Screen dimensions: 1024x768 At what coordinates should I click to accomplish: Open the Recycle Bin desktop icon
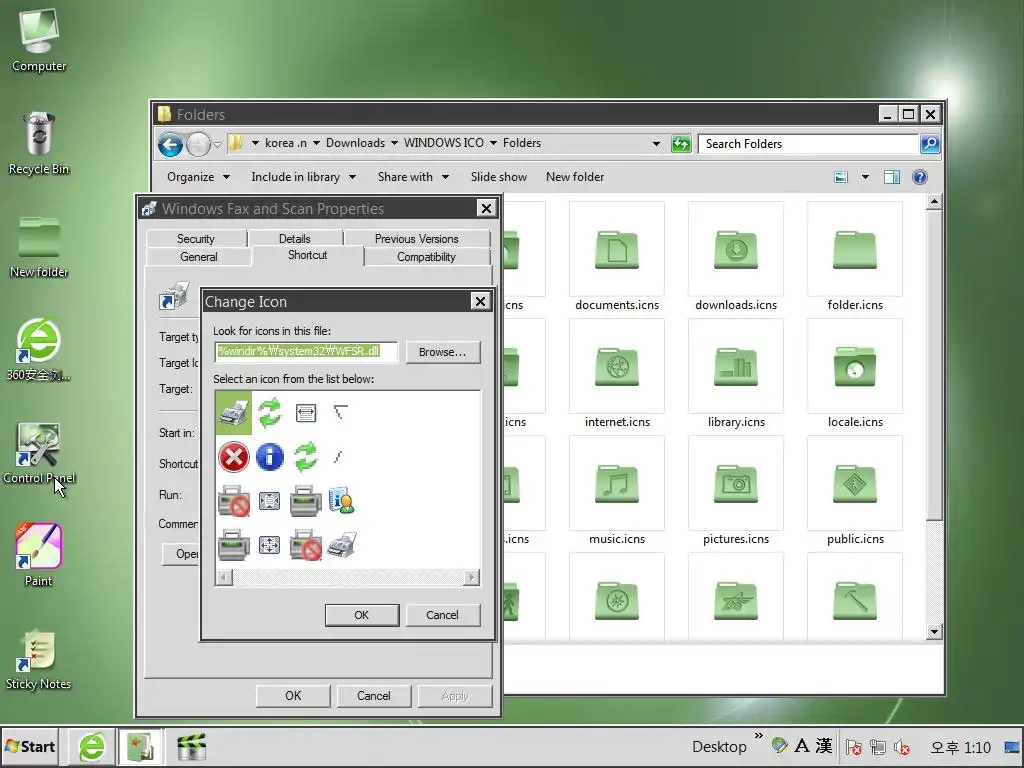(x=39, y=144)
